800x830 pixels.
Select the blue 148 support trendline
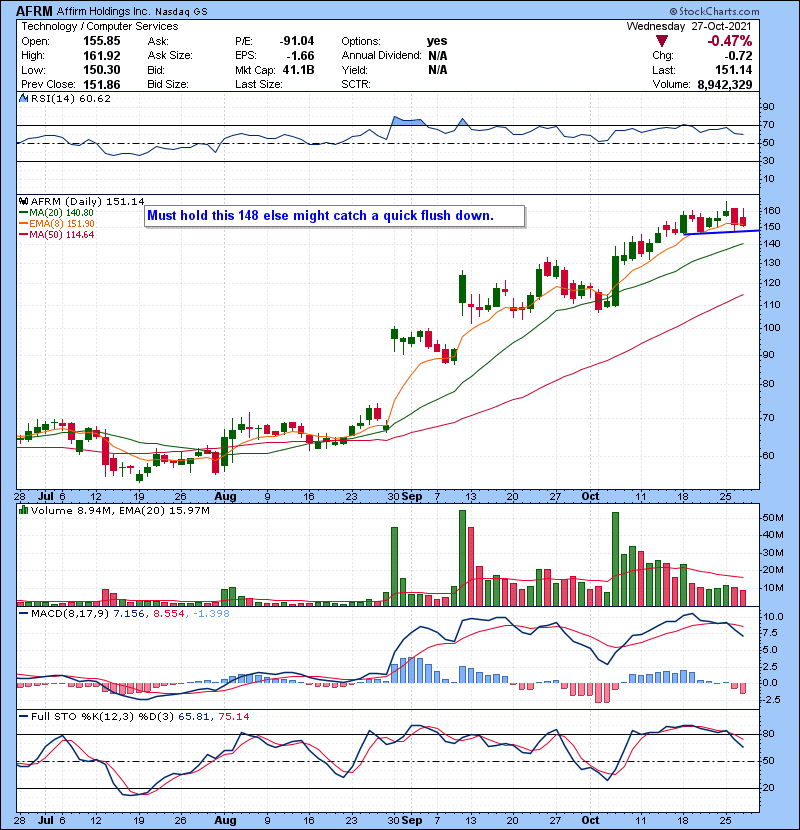pyautogui.click(x=722, y=232)
